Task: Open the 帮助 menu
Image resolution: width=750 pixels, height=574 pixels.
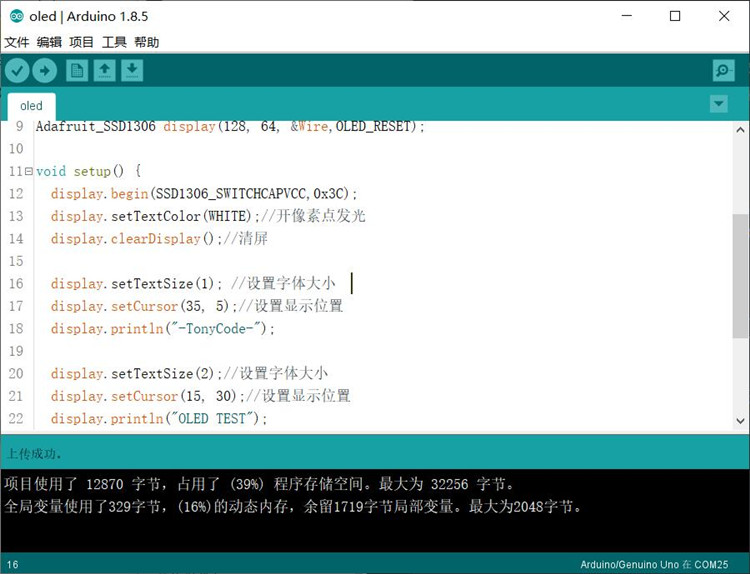Action: pyautogui.click(x=146, y=42)
